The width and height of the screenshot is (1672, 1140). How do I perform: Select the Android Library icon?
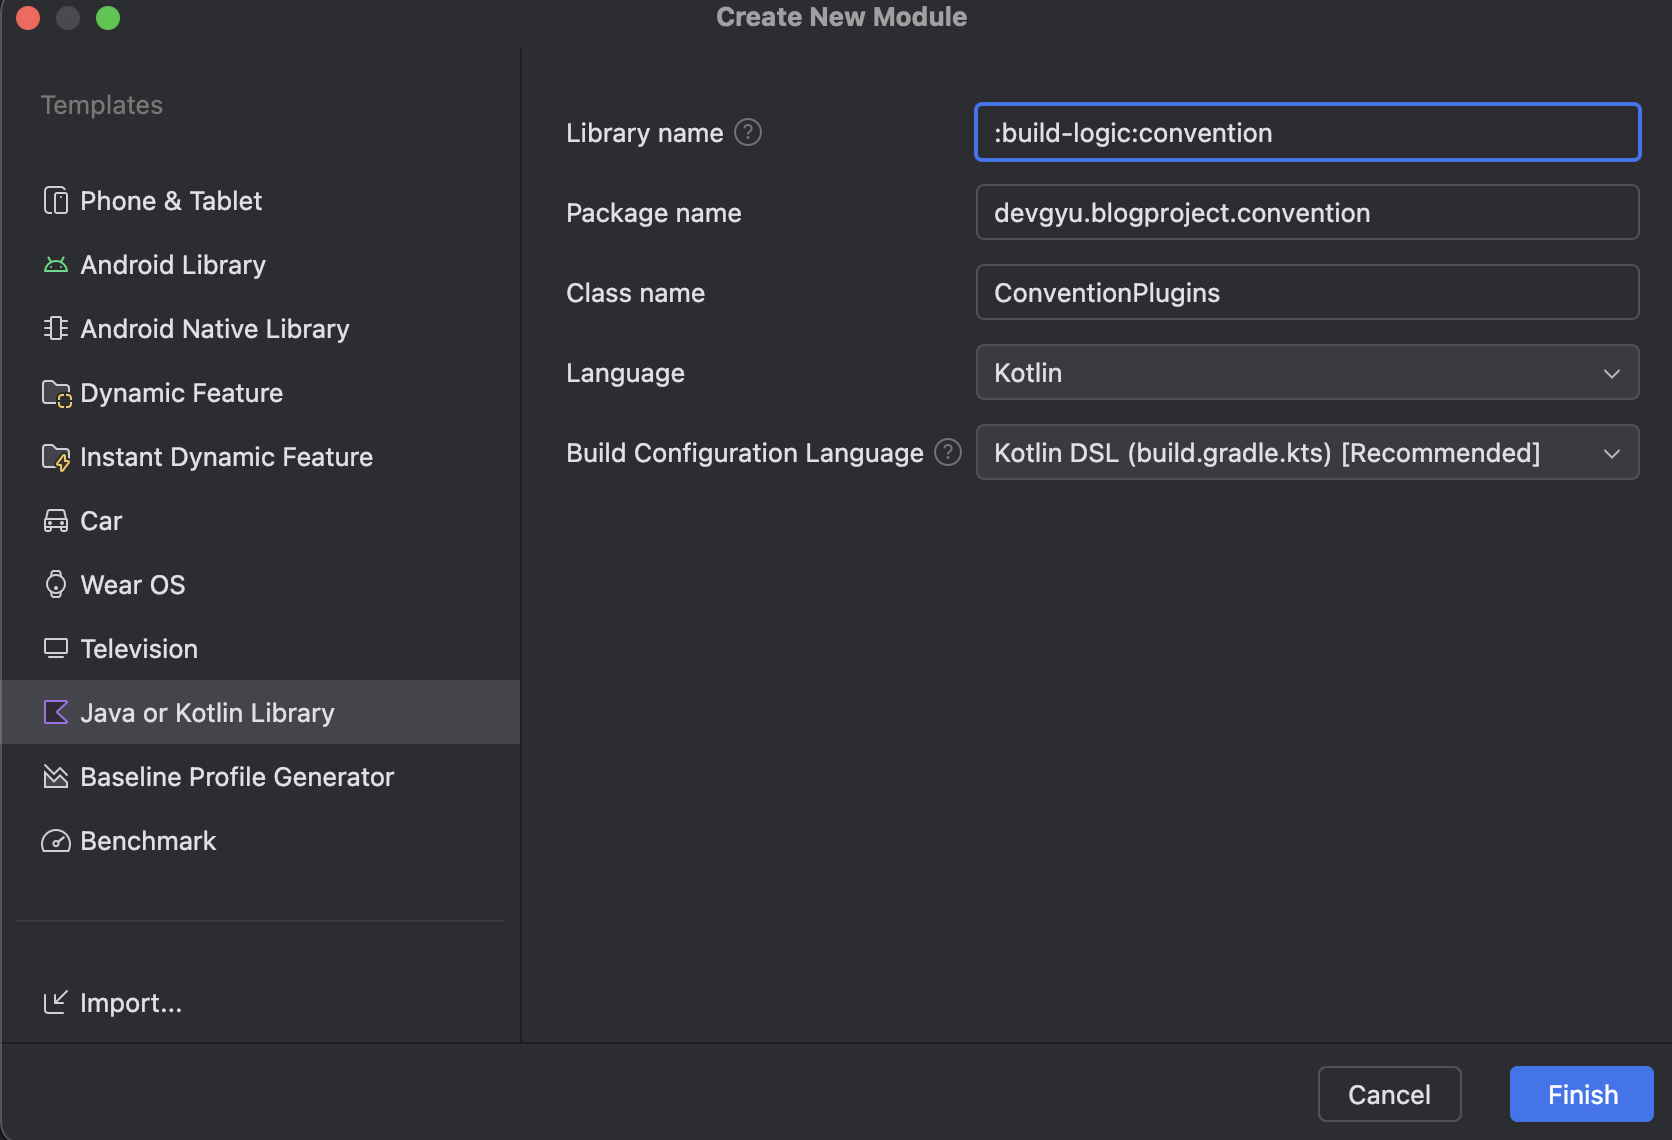coord(56,265)
